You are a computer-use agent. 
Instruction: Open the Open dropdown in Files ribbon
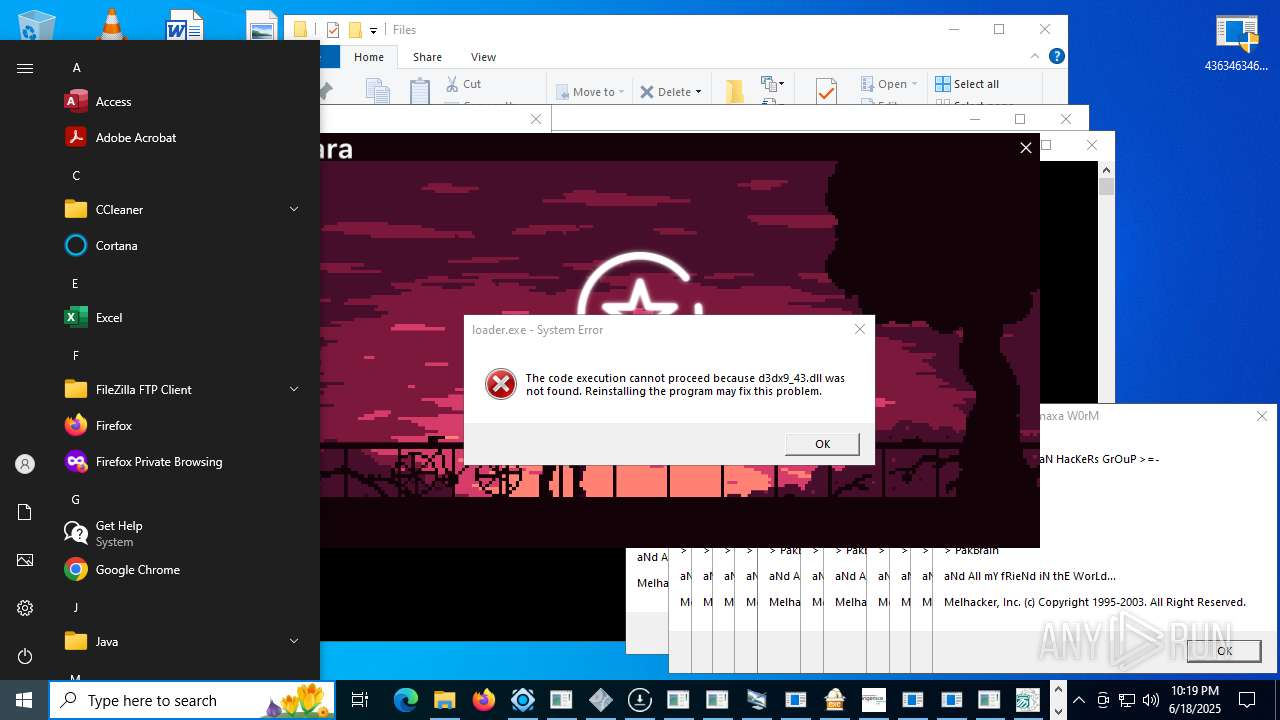click(890, 84)
